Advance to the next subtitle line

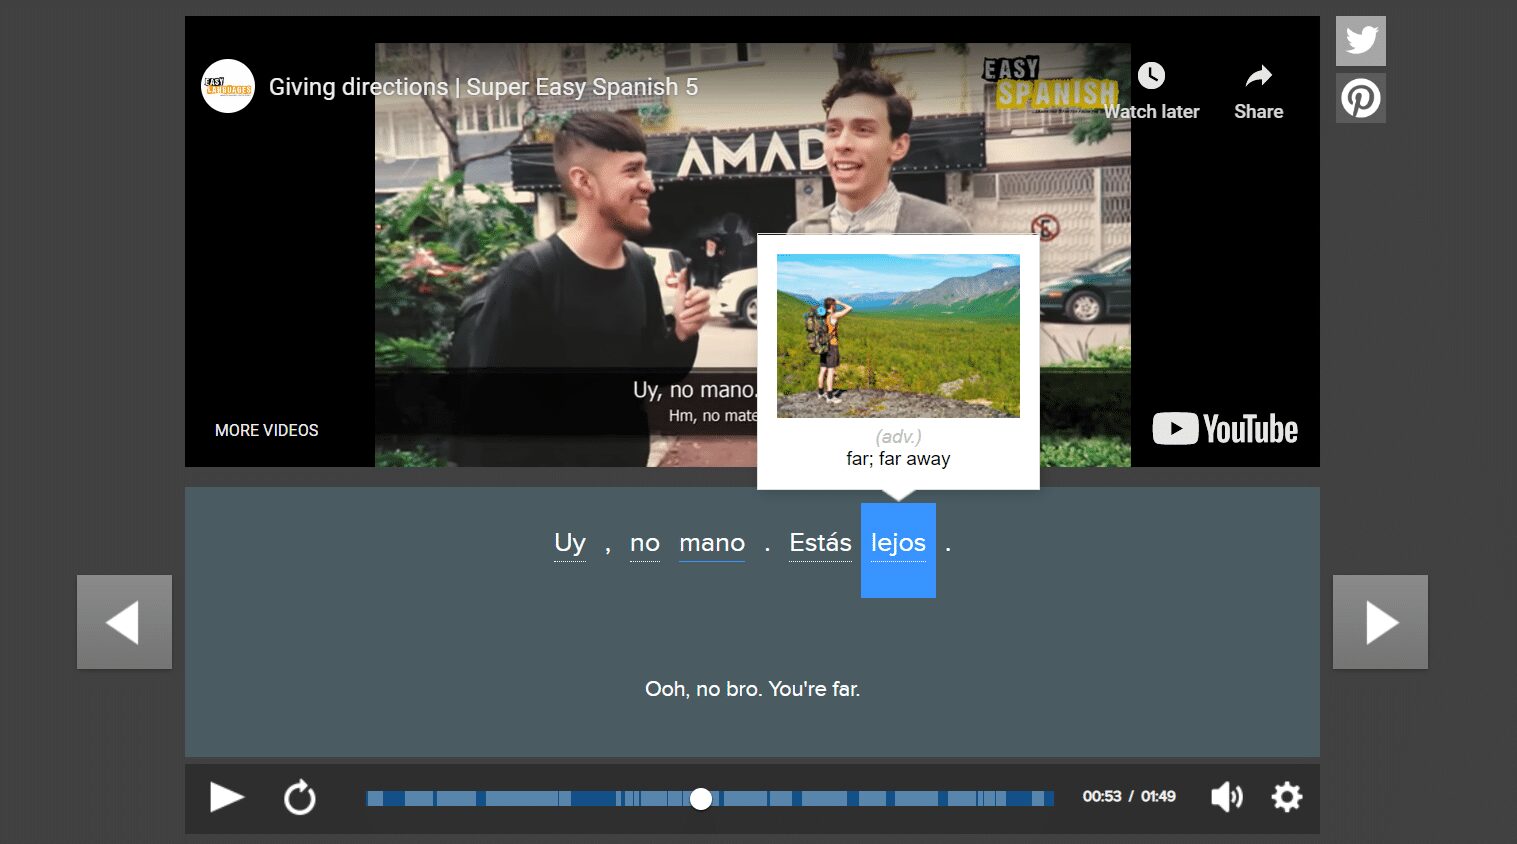pyautogui.click(x=1380, y=622)
